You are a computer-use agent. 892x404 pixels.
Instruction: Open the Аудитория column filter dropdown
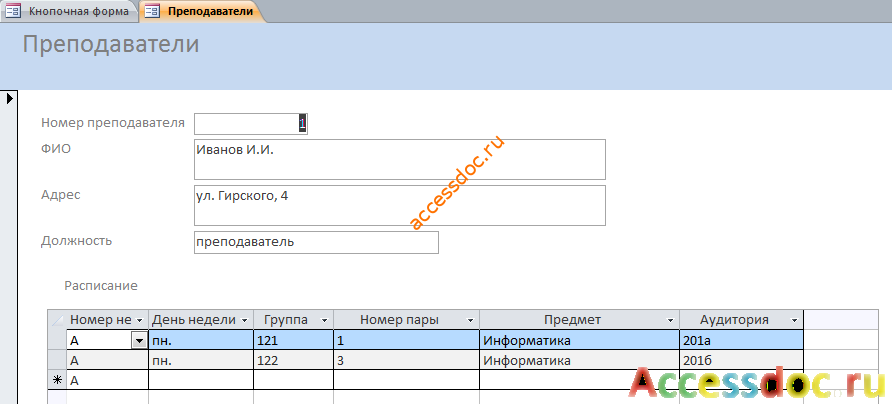pos(794,320)
